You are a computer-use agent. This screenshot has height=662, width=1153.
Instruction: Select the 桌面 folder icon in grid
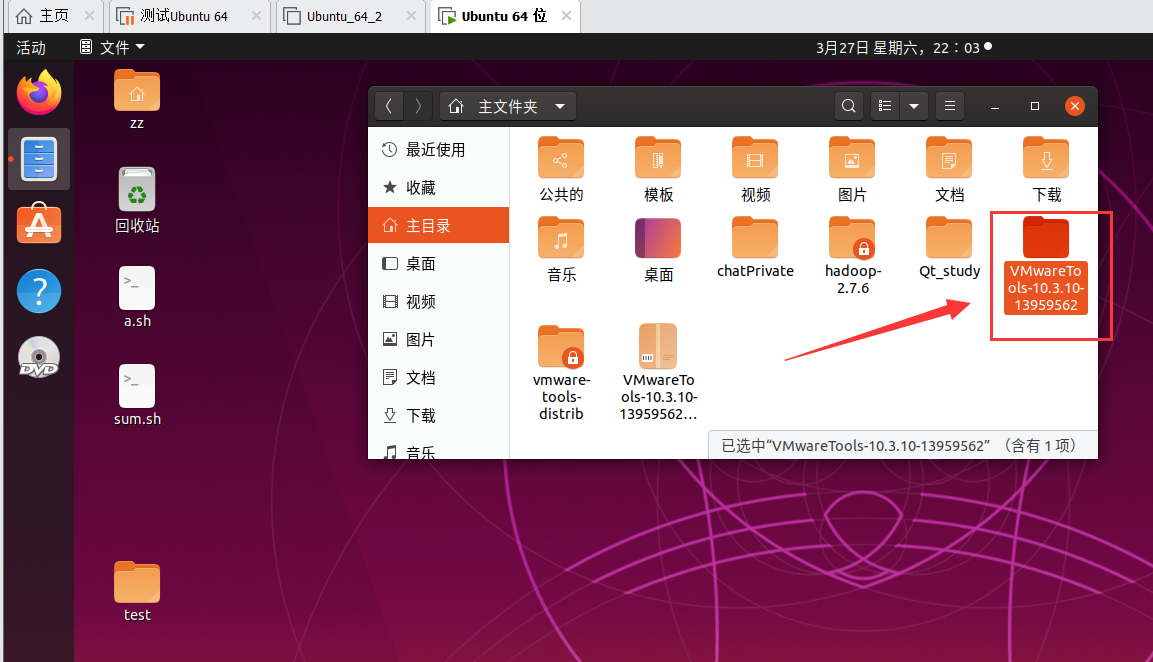tap(658, 250)
